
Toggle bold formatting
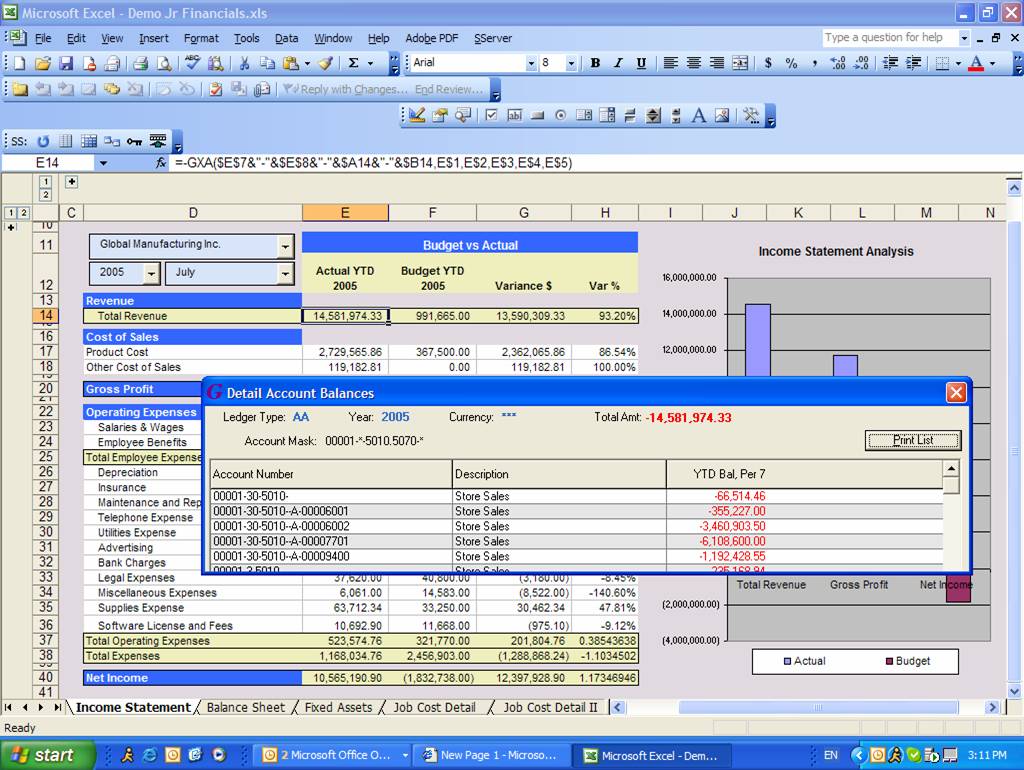(x=595, y=63)
